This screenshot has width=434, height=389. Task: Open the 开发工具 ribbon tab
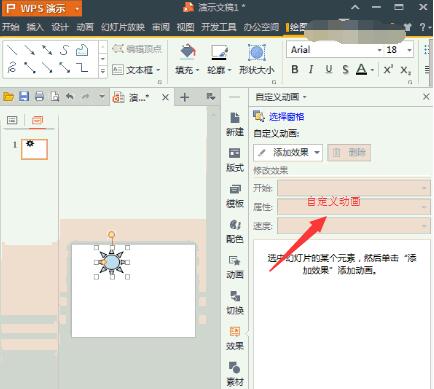(218, 27)
